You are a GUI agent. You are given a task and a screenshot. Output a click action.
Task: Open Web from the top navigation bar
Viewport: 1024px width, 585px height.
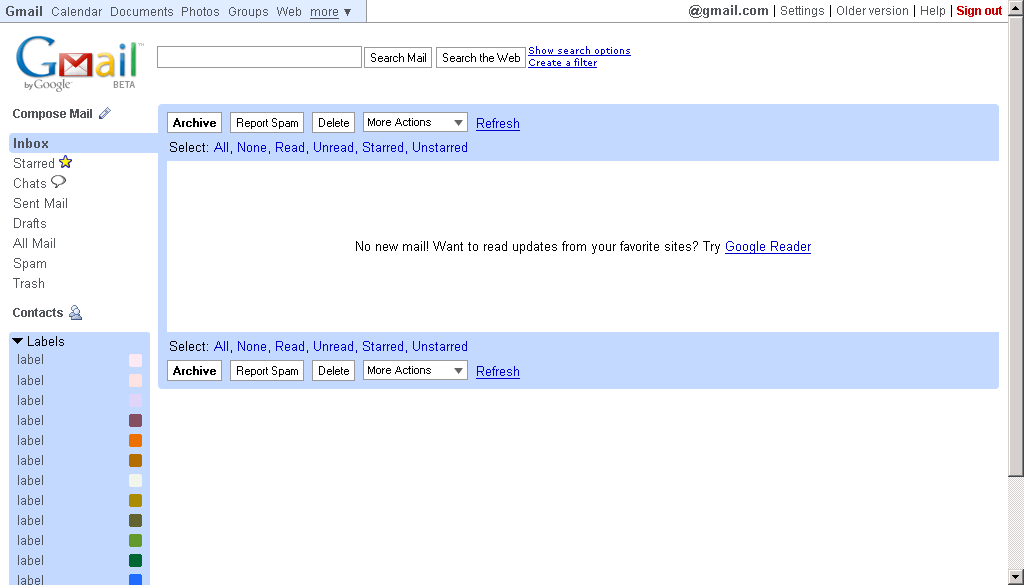[289, 12]
